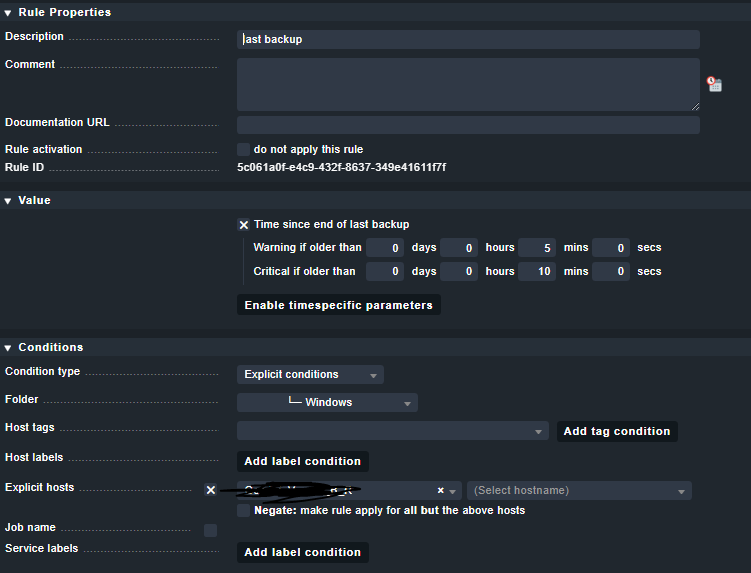Viewport: 751px width, 573px height.
Task: Click 'Add label condition' for Service labels
Action: click(x=302, y=552)
